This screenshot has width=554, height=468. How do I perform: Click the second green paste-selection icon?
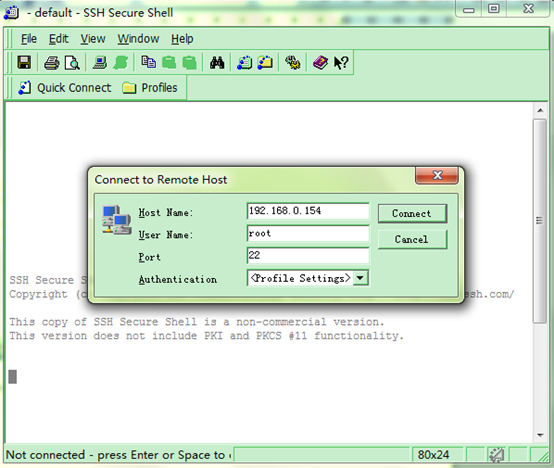[x=189, y=63]
